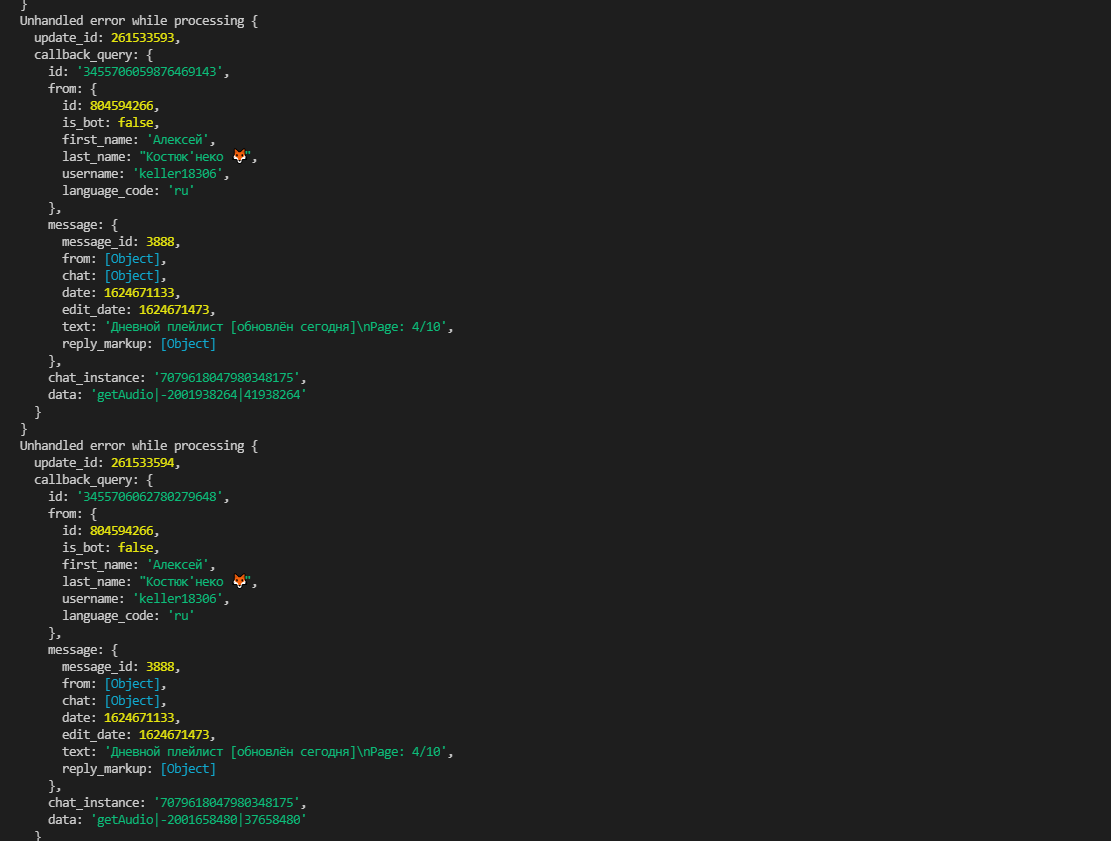1111x841 pixels.
Task: Click language_code 'ru' in update 261533593 block
Action: click(181, 191)
